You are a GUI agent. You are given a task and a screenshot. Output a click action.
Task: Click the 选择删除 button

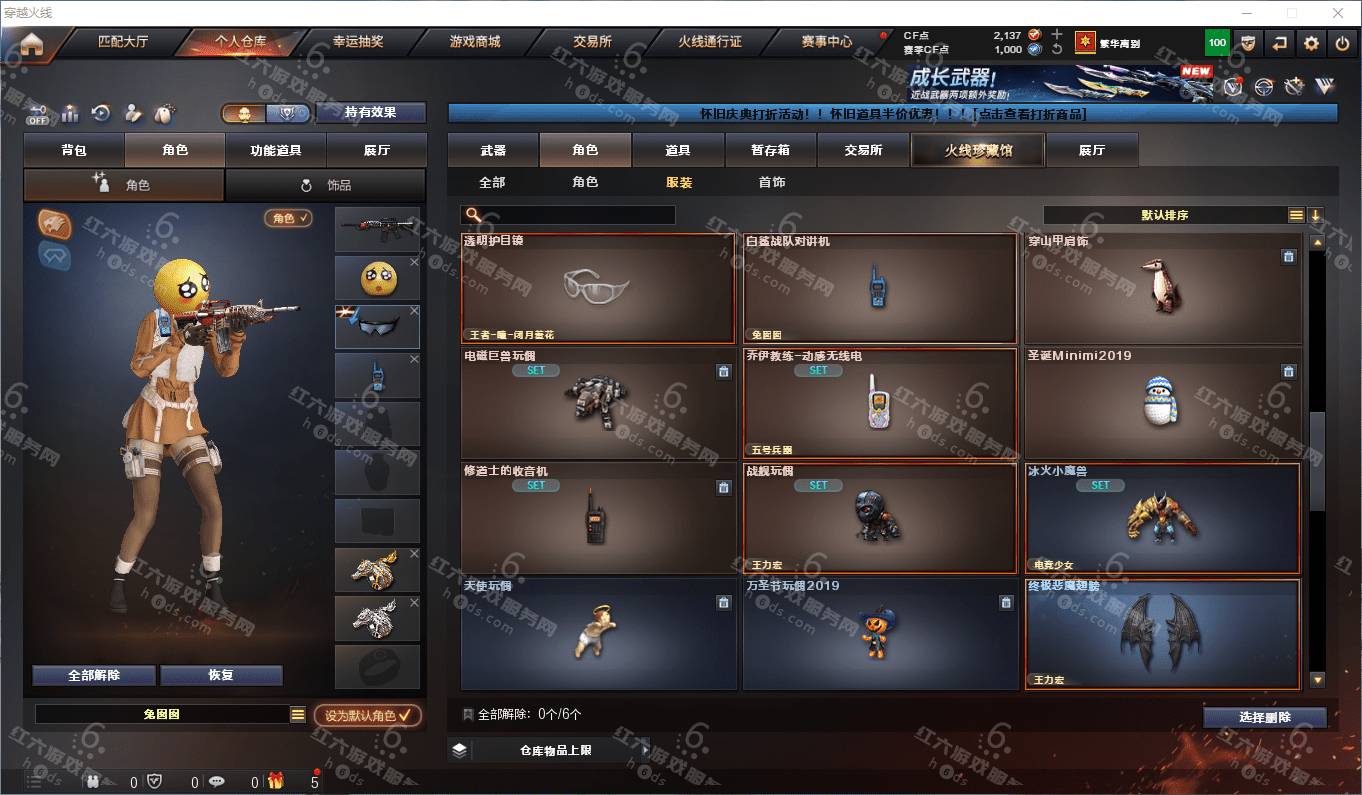click(1265, 717)
